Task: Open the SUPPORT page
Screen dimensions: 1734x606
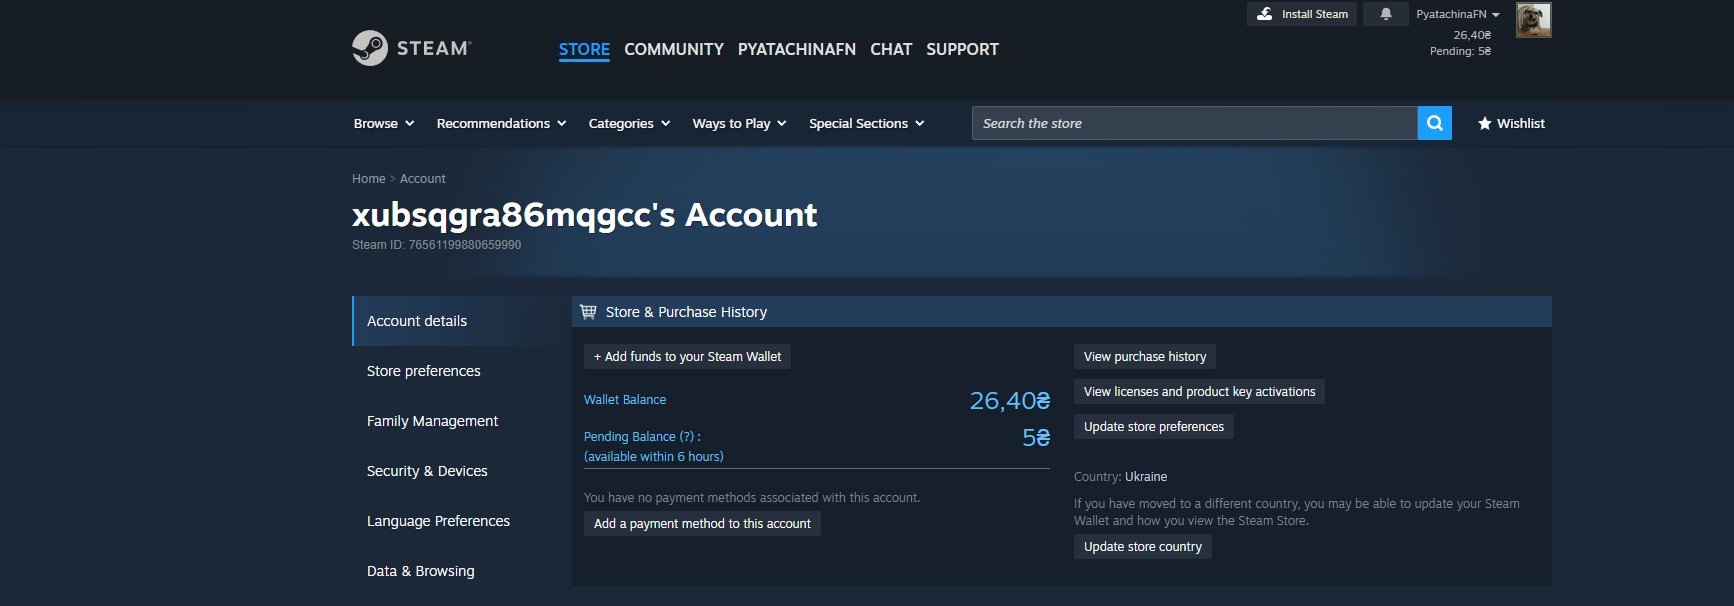Action: click(x=962, y=49)
